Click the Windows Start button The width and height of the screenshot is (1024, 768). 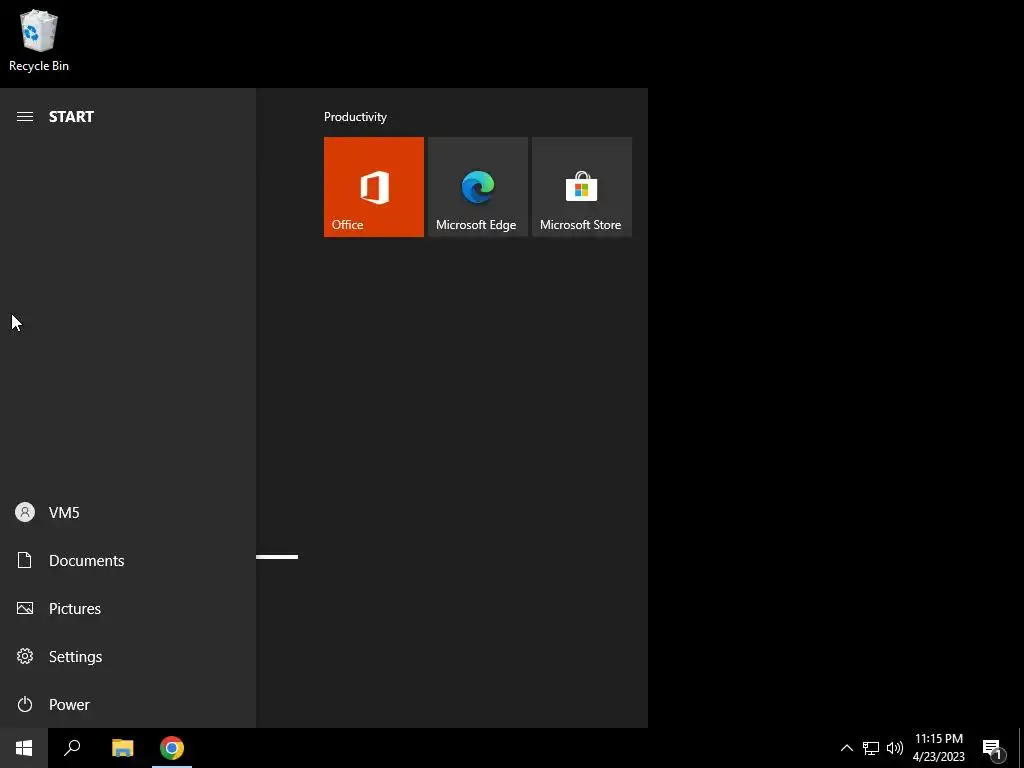click(x=24, y=748)
